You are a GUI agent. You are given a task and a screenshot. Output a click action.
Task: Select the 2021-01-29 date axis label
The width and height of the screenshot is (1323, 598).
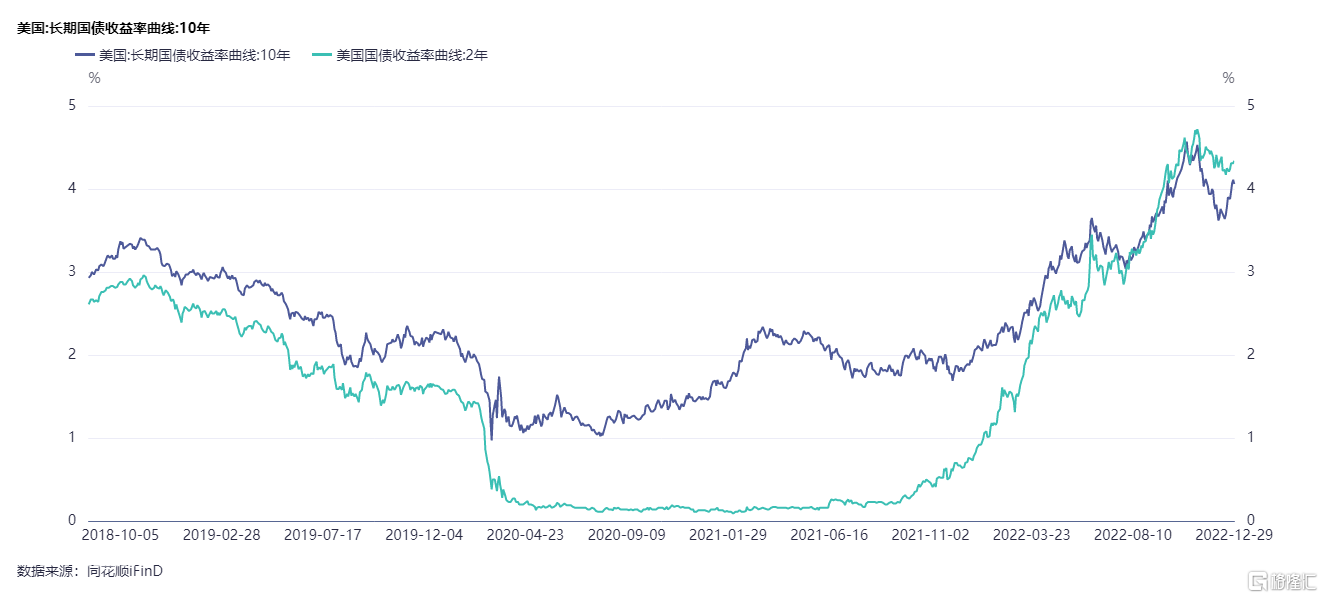click(x=727, y=535)
